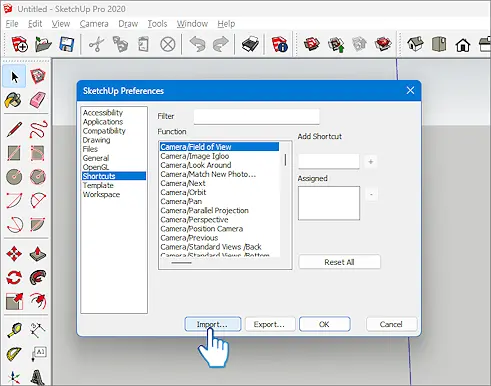Image resolution: width=491 pixels, height=386 pixels.
Task: Select the Follow Me tool
Action: point(38,277)
